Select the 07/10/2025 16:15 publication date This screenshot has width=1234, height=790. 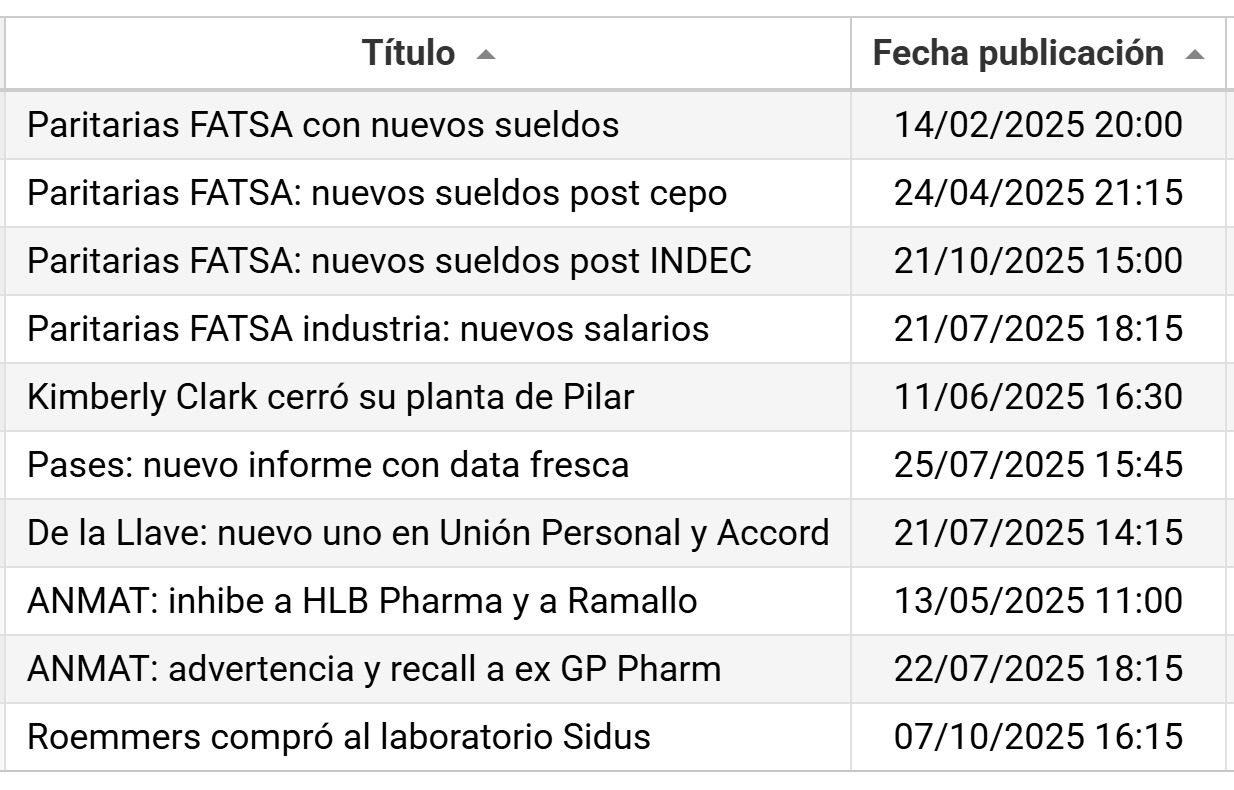pos(1038,737)
